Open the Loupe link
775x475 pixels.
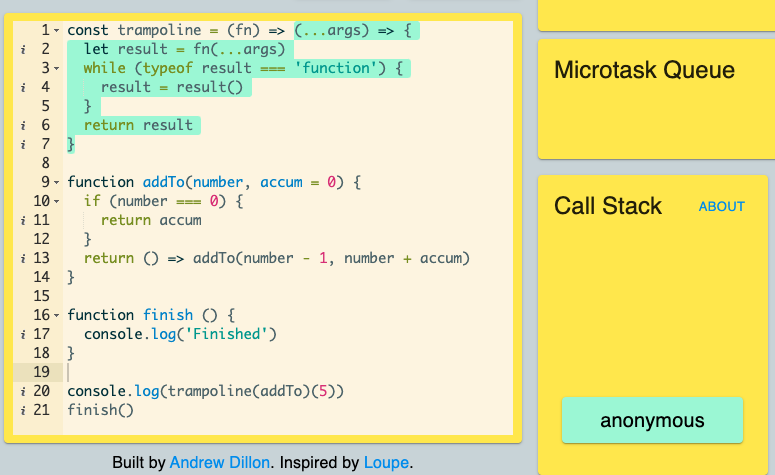[x=387, y=463]
